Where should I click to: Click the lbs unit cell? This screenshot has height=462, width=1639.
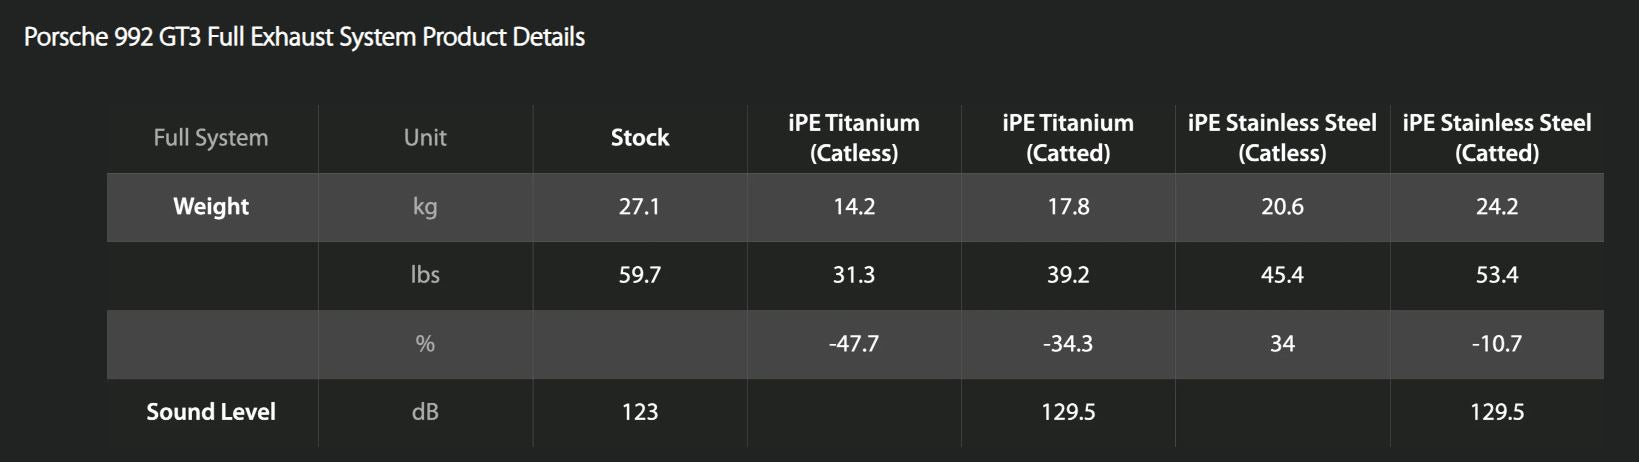point(425,275)
